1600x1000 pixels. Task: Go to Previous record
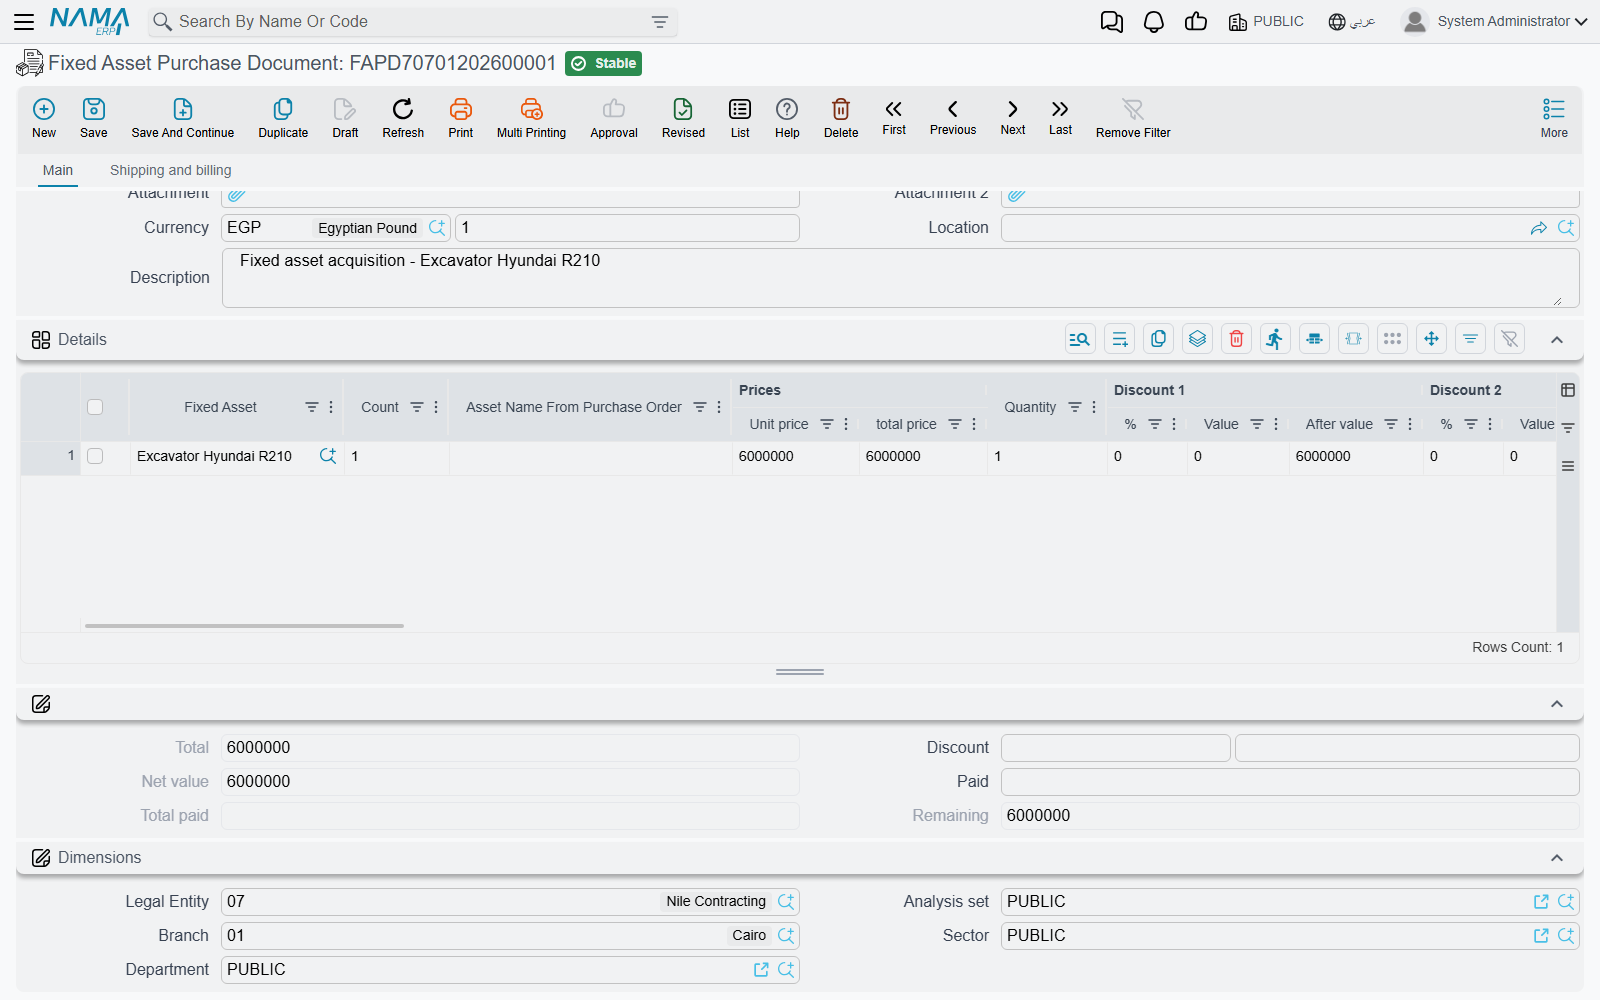click(x=953, y=117)
